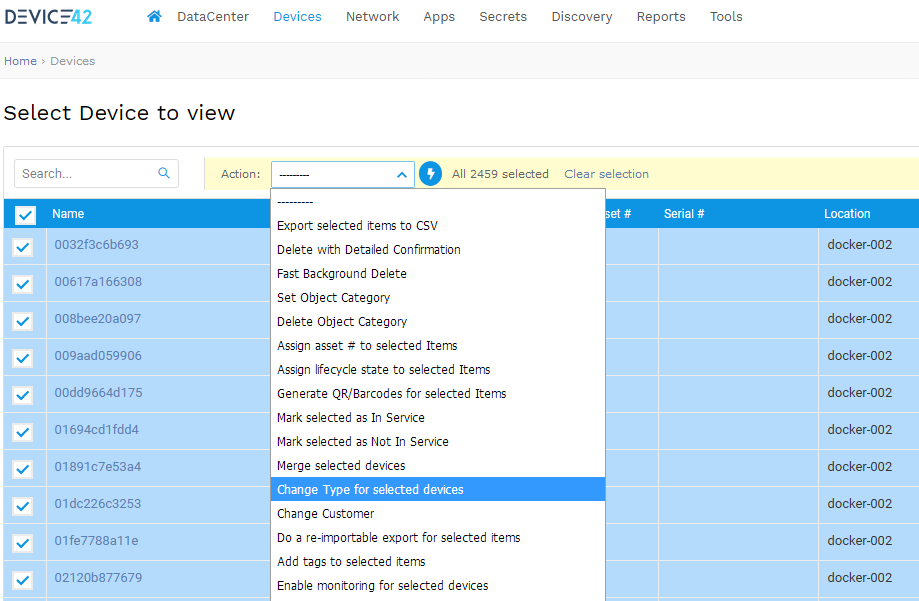Image resolution: width=919 pixels, height=601 pixels.
Task: Click the Home breadcrumb link
Action: click(x=20, y=61)
